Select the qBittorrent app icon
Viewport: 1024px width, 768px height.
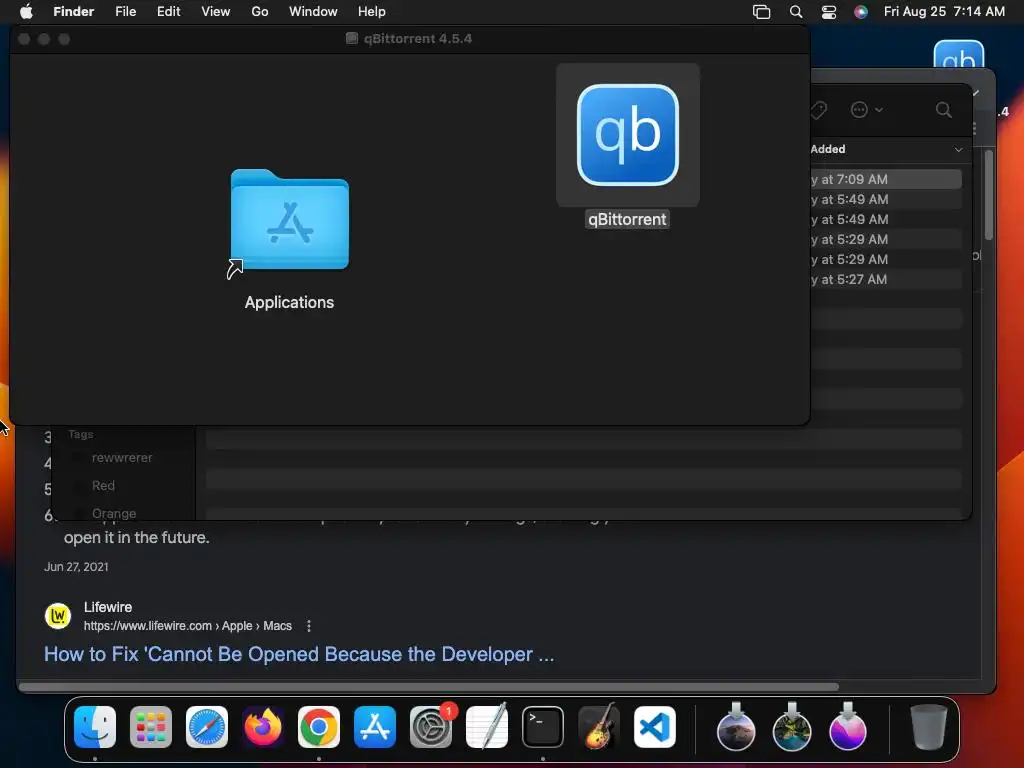click(x=628, y=135)
